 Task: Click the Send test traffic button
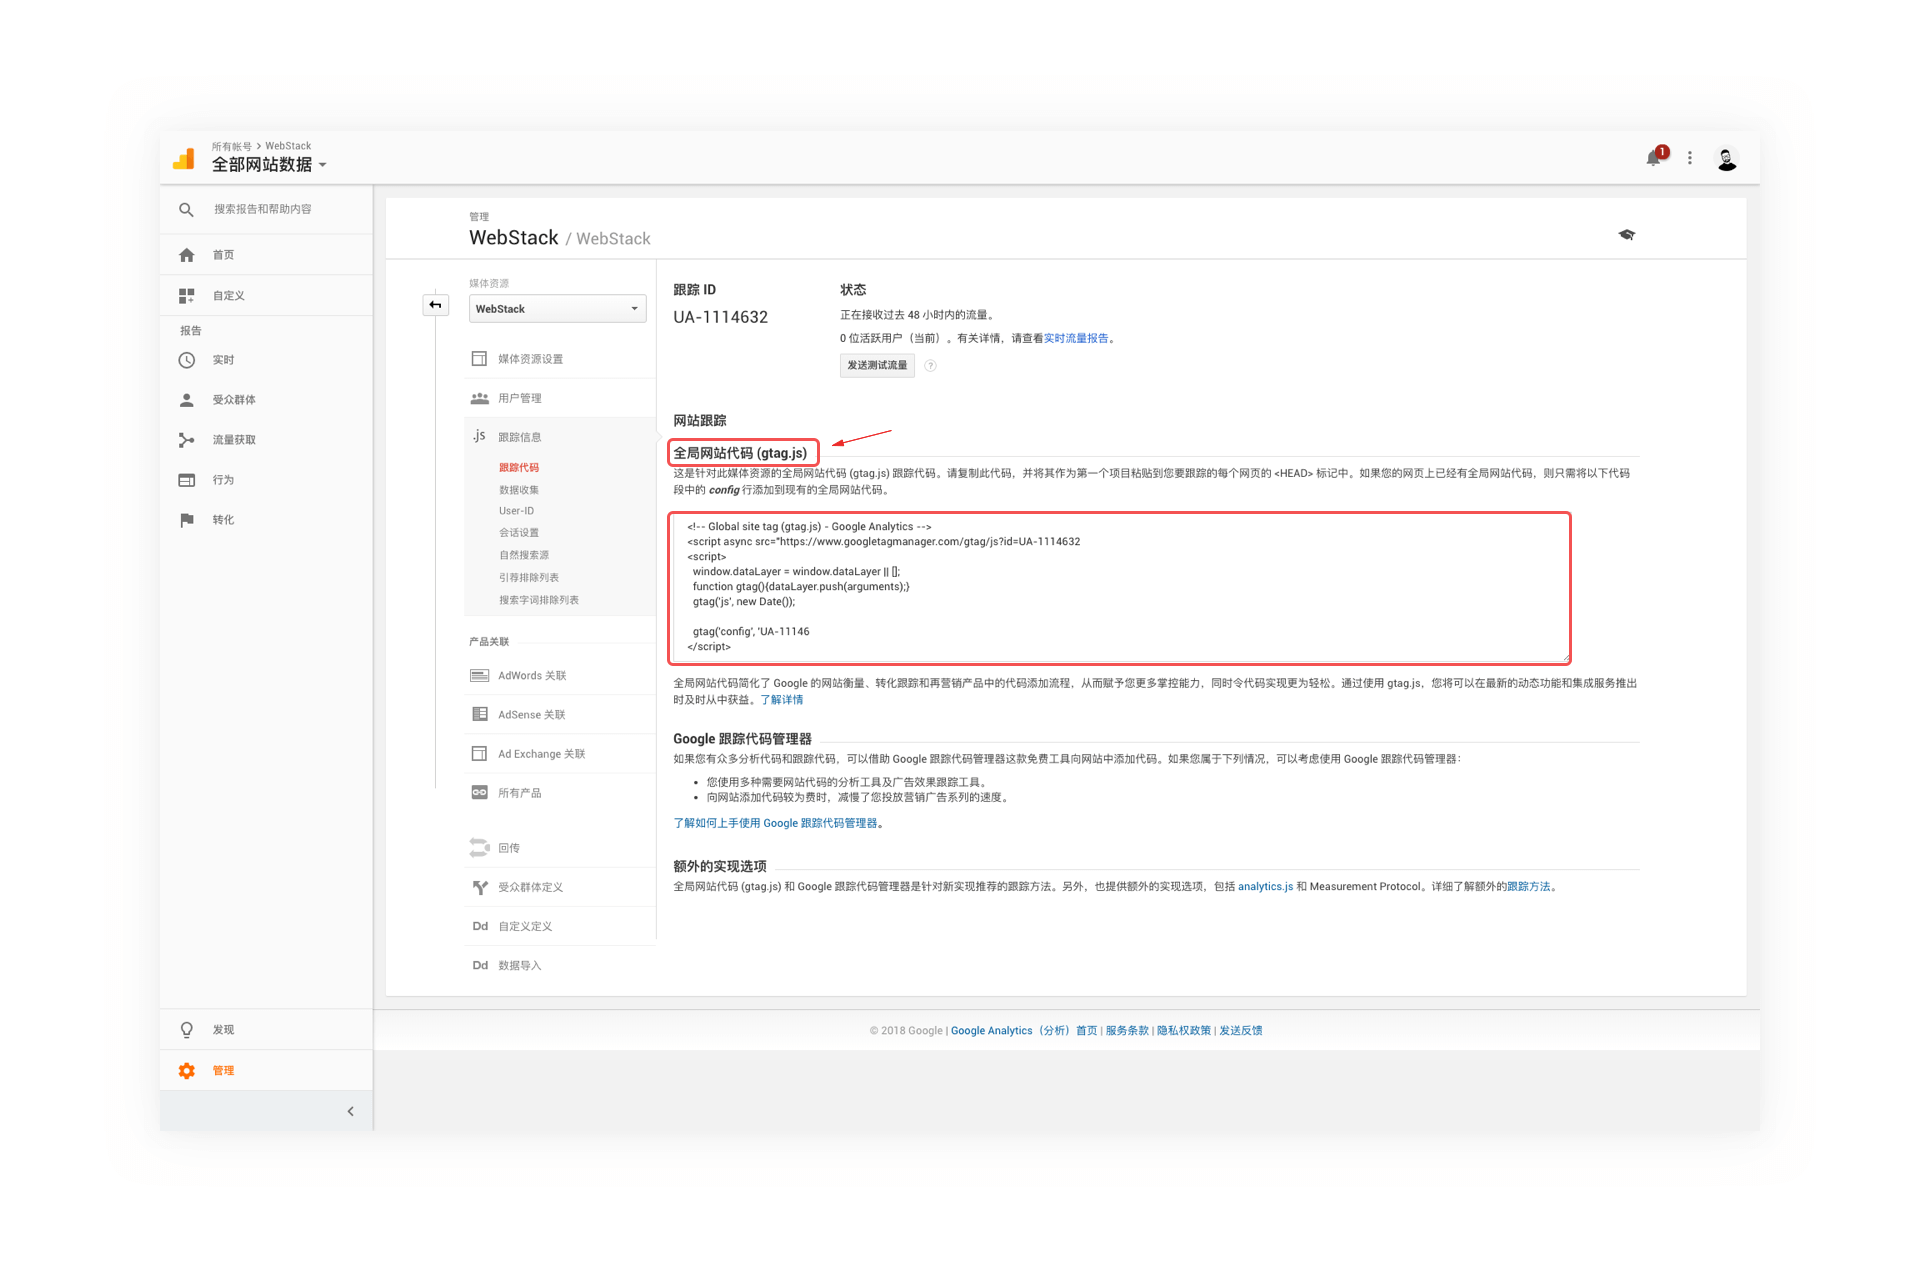tap(877, 366)
